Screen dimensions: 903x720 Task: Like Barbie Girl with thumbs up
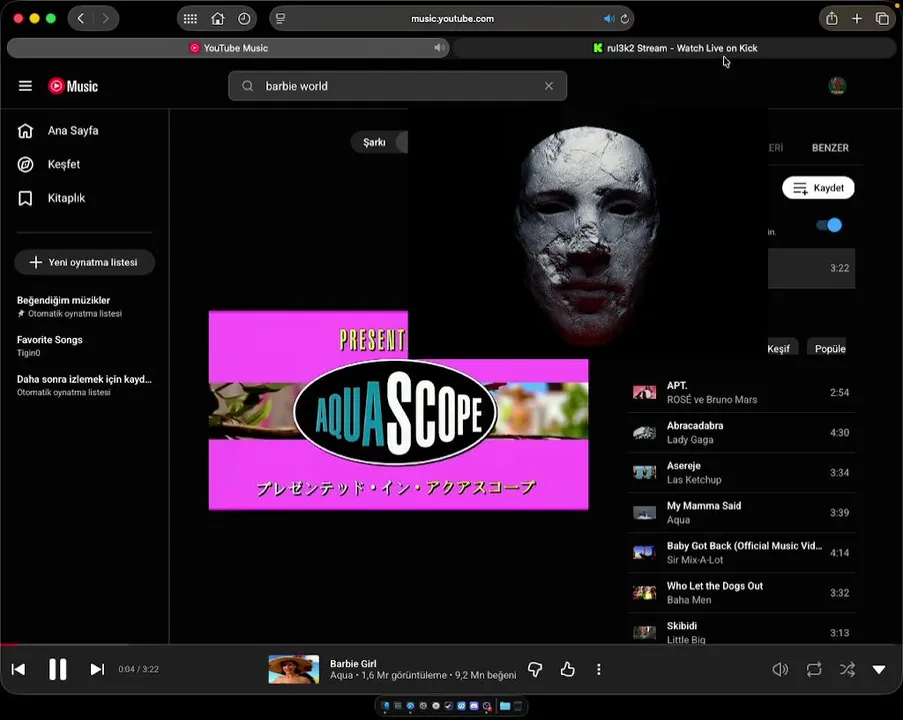click(568, 669)
